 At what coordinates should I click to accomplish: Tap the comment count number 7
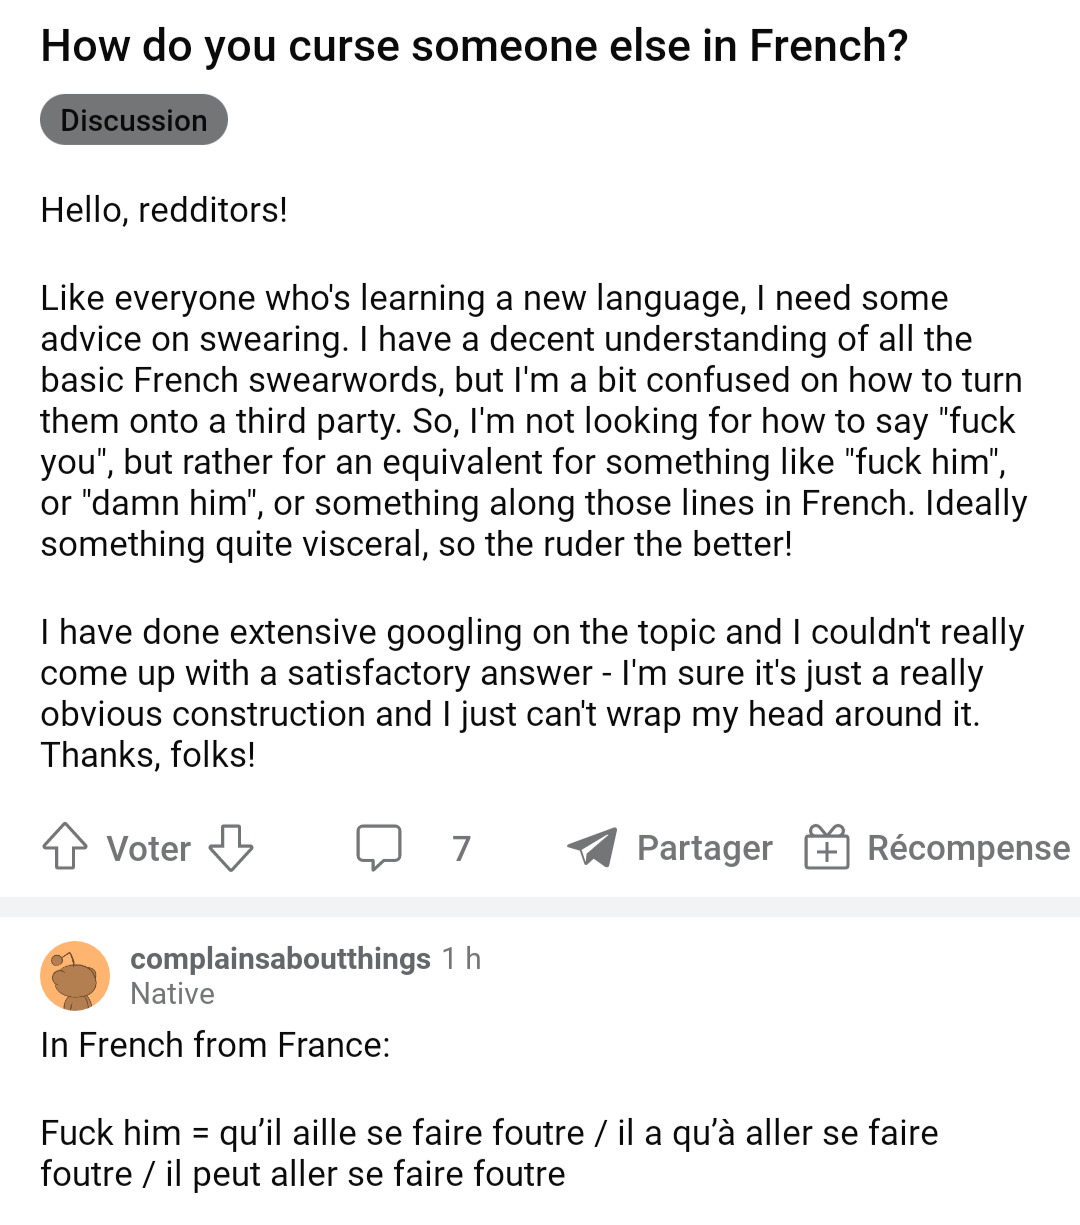pos(461,848)
